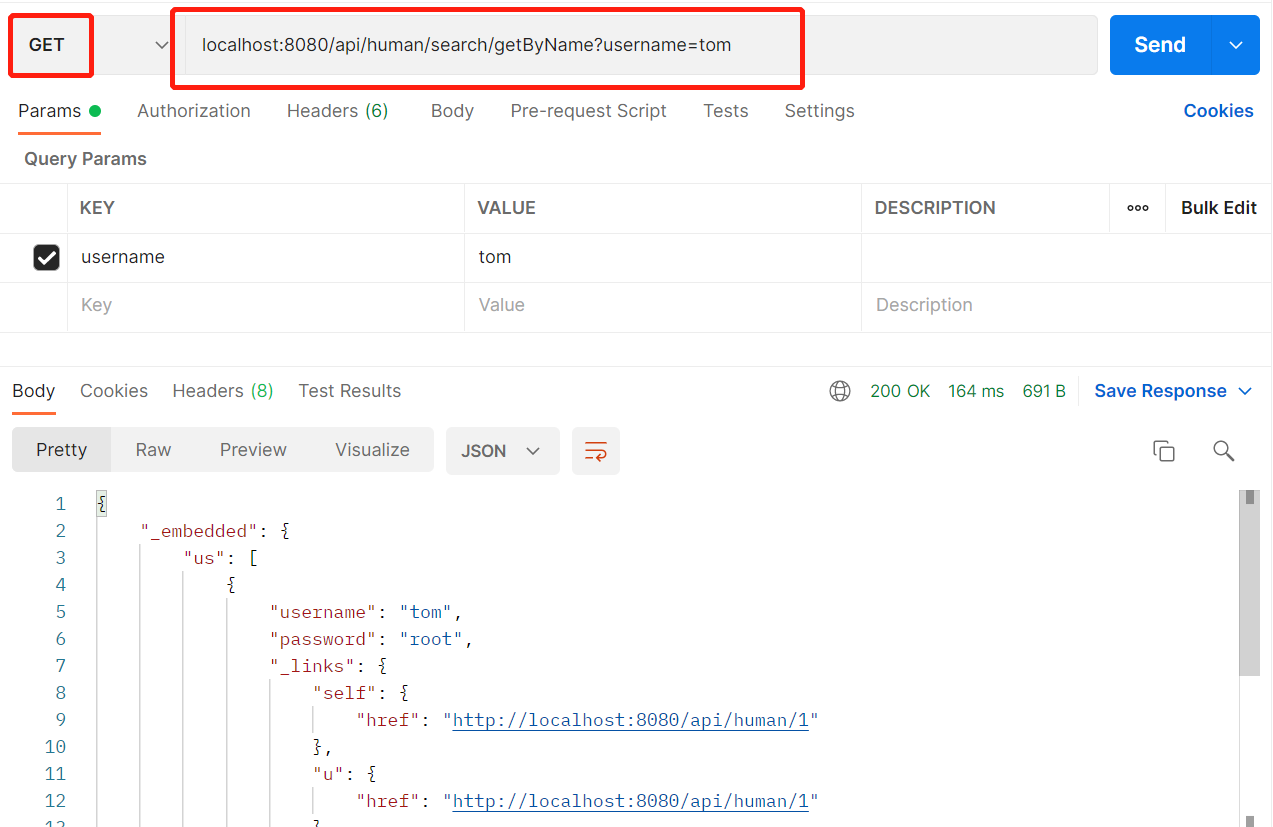Click the wrap lines icon in response toolbar
Image resolution: width=1273 pixels, height=827 pixels.
[596, 451]
